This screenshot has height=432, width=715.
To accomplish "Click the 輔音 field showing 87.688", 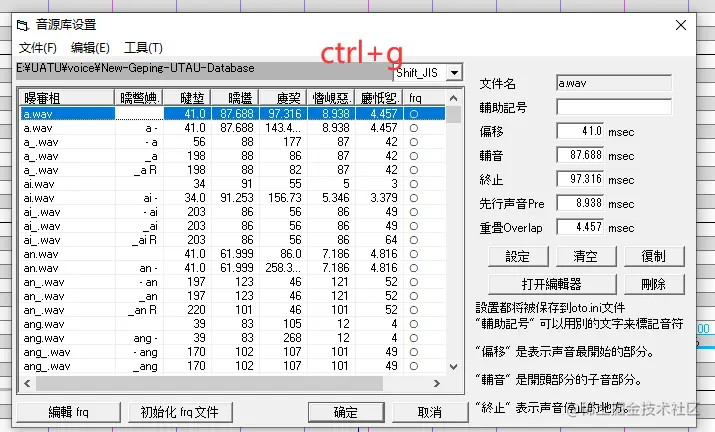I will 580,155.
